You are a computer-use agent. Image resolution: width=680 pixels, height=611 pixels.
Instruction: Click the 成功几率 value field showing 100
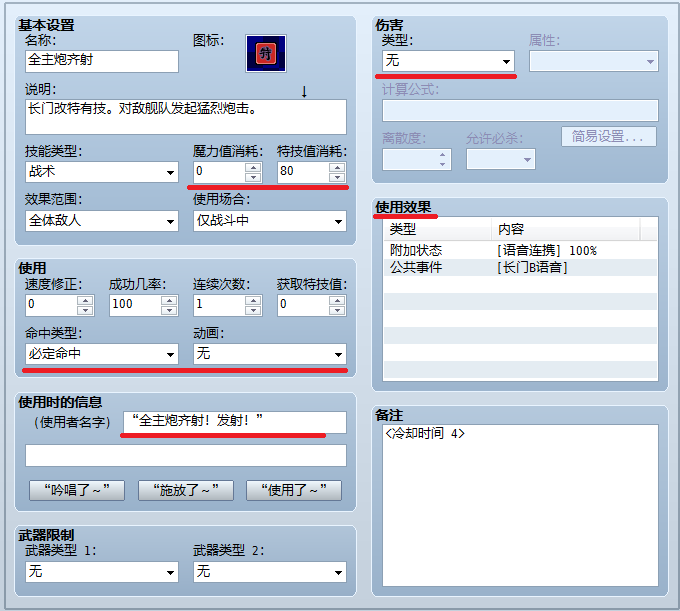[x=135, y=305]
